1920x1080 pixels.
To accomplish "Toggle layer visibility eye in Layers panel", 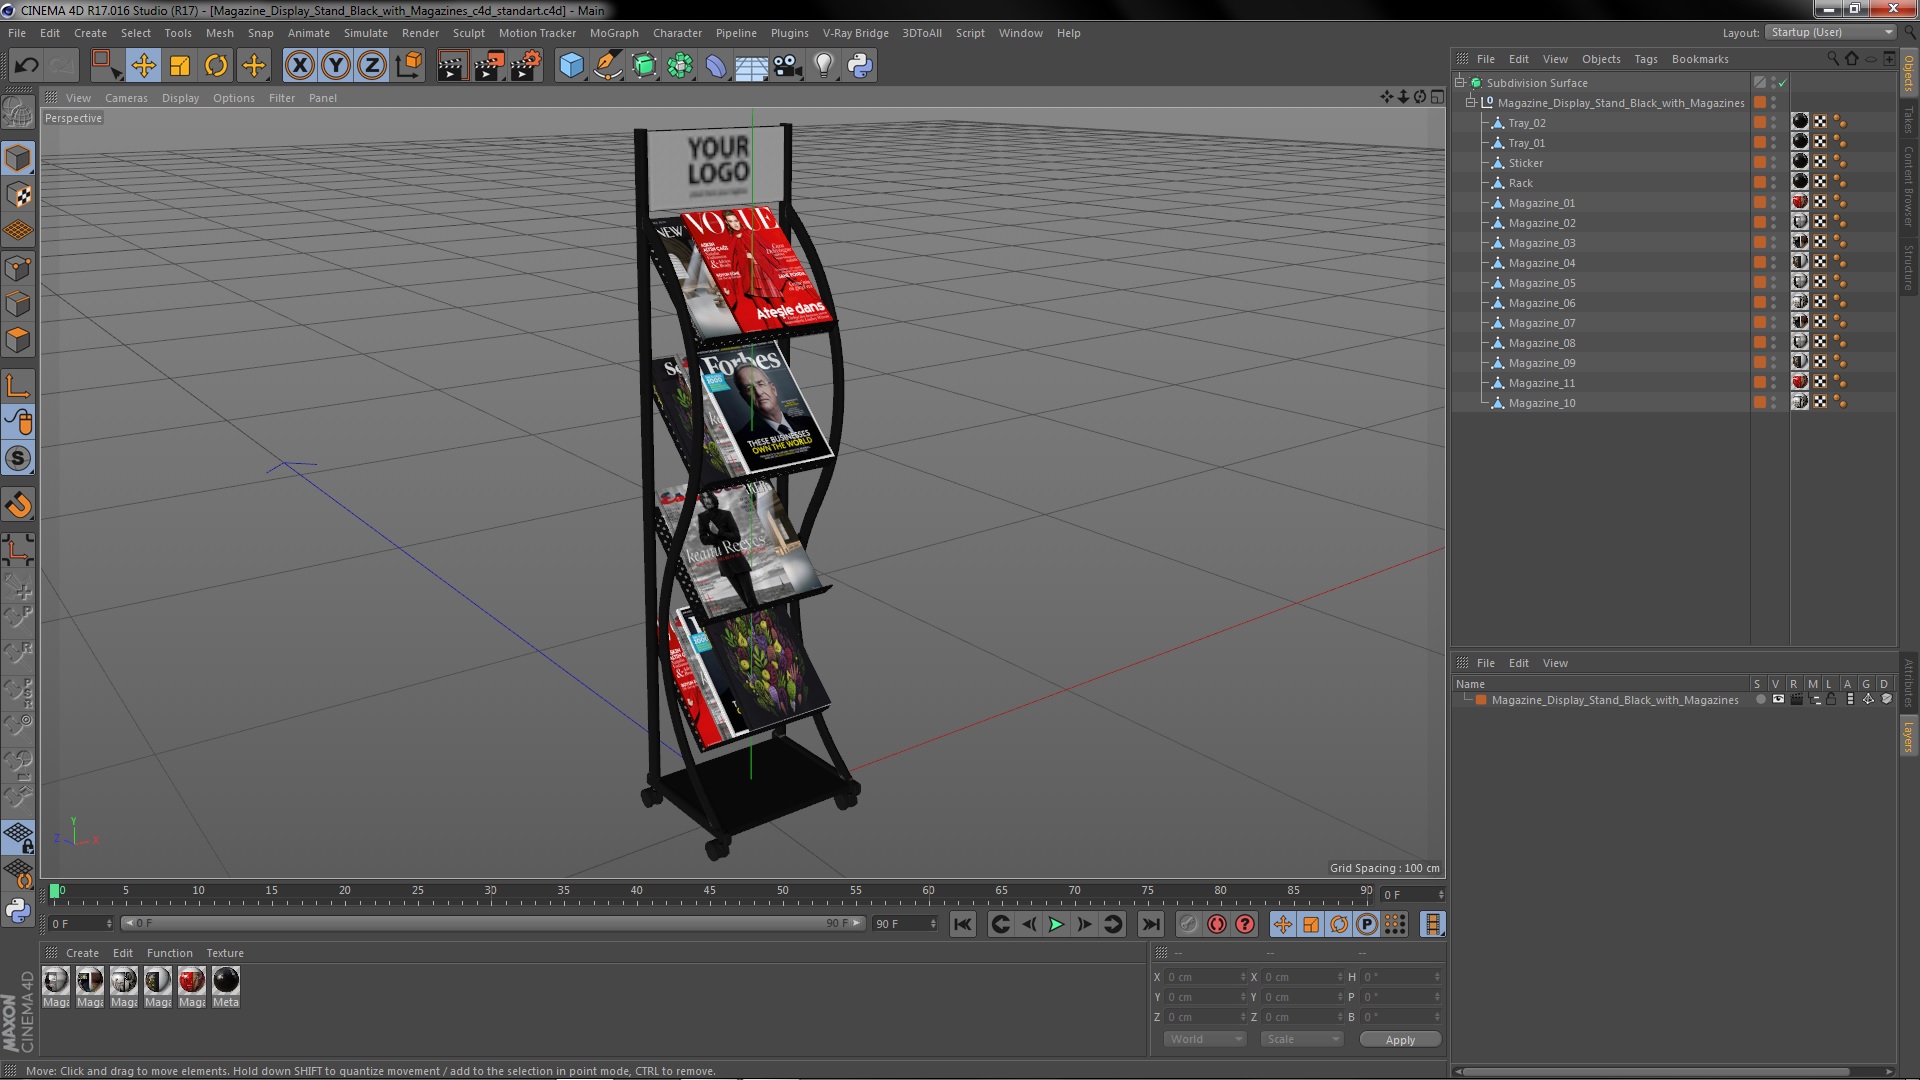I will (1777, 700).
